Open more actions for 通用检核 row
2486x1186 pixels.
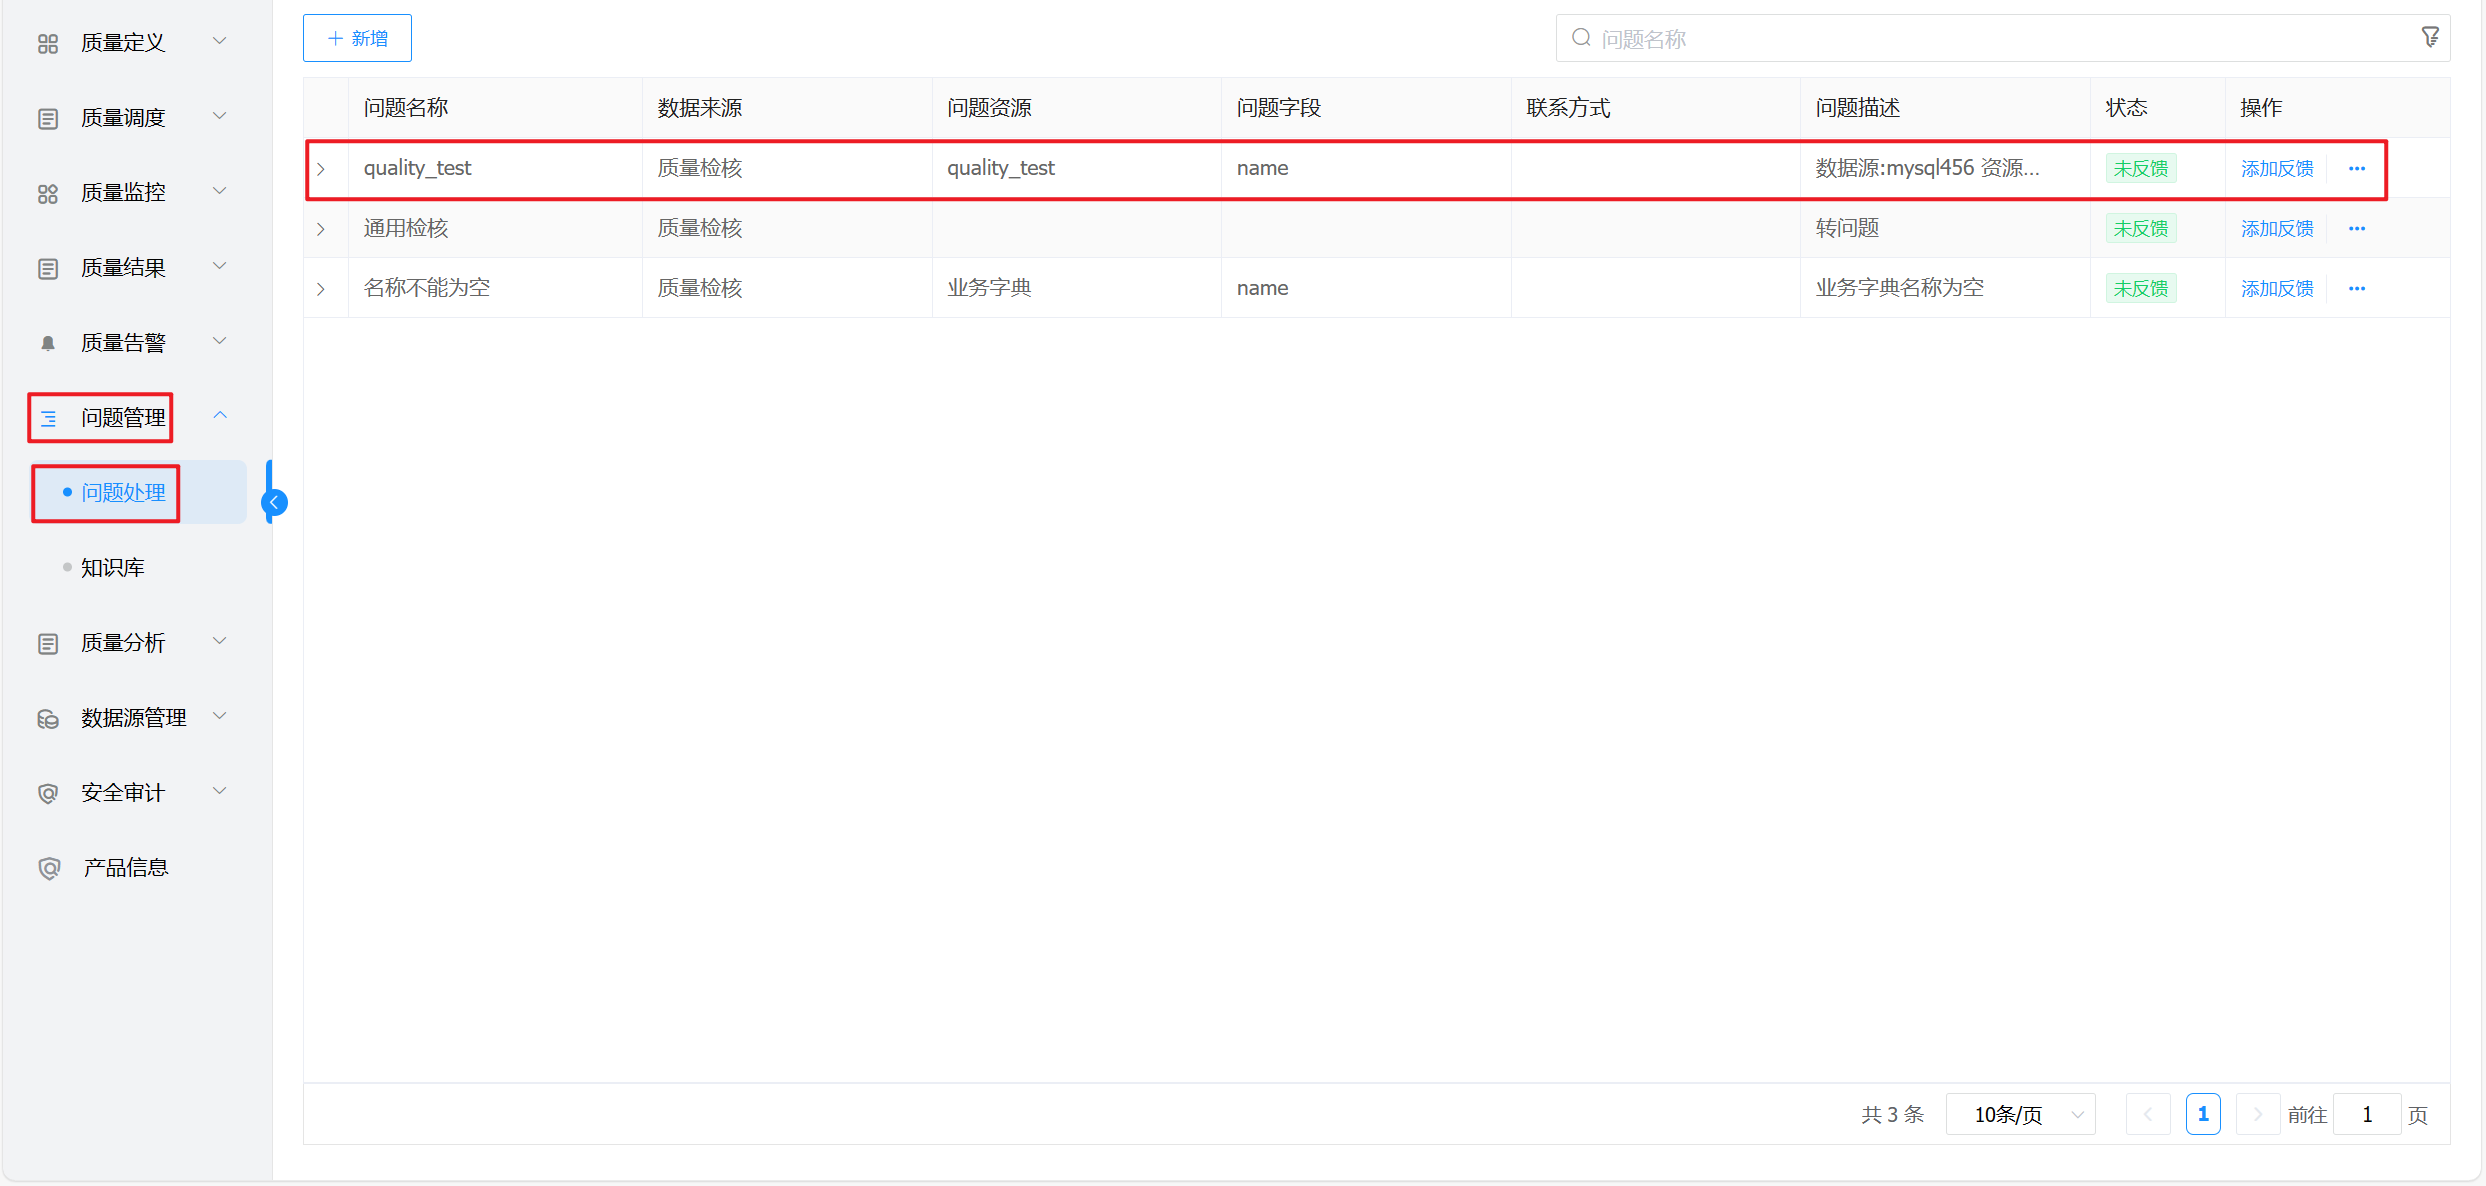2356,229
